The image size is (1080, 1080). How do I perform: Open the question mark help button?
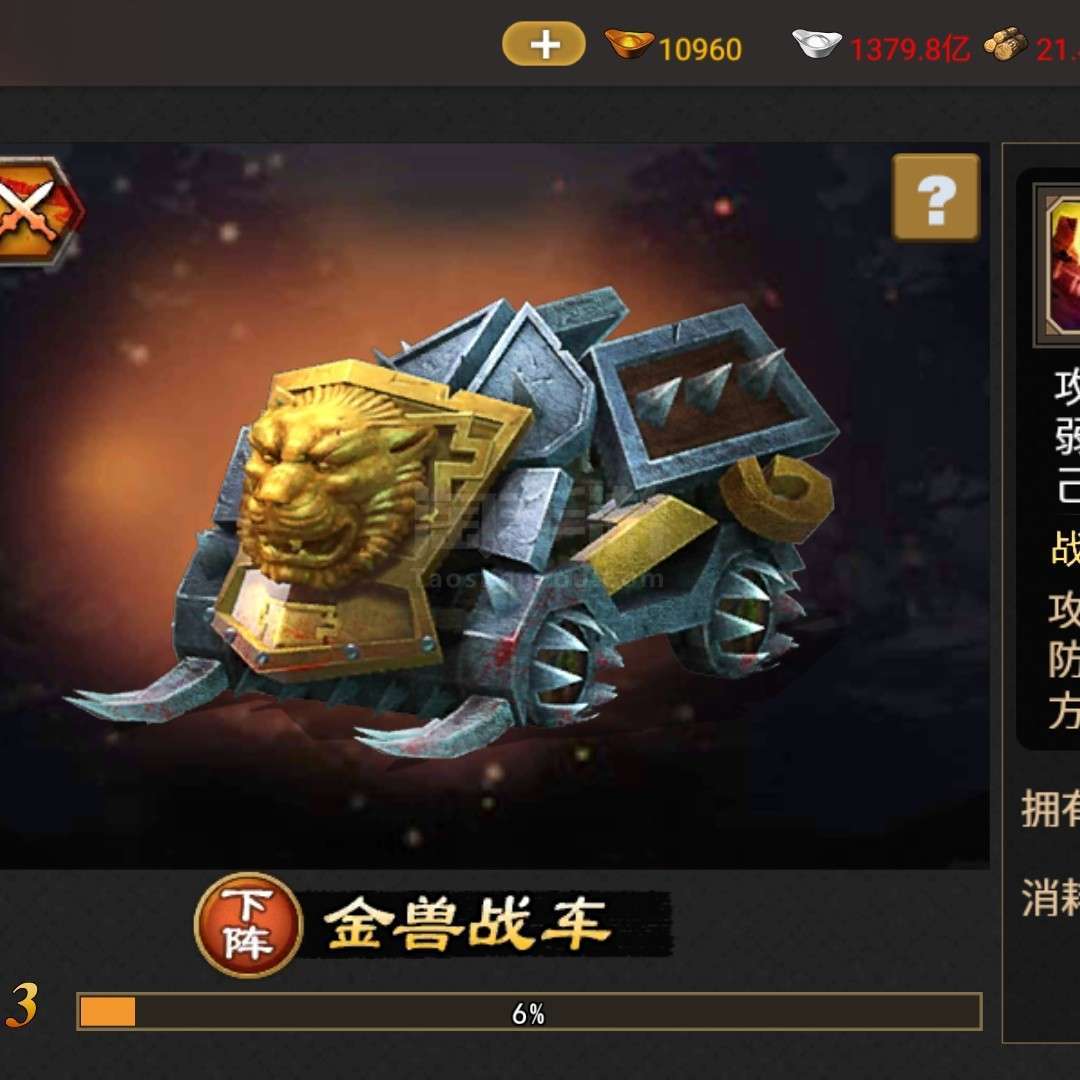pos(935,198)
